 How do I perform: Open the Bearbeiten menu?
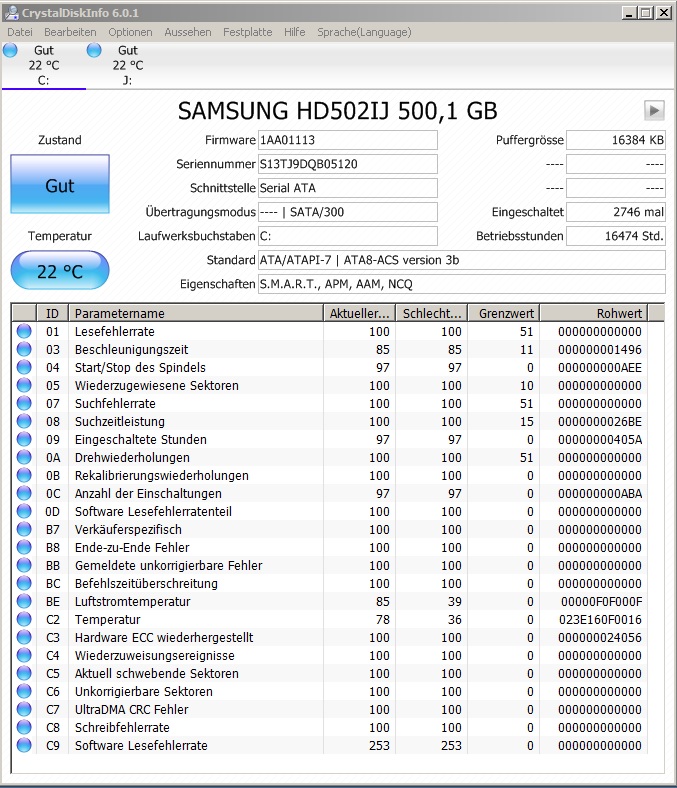pos(70,32)
